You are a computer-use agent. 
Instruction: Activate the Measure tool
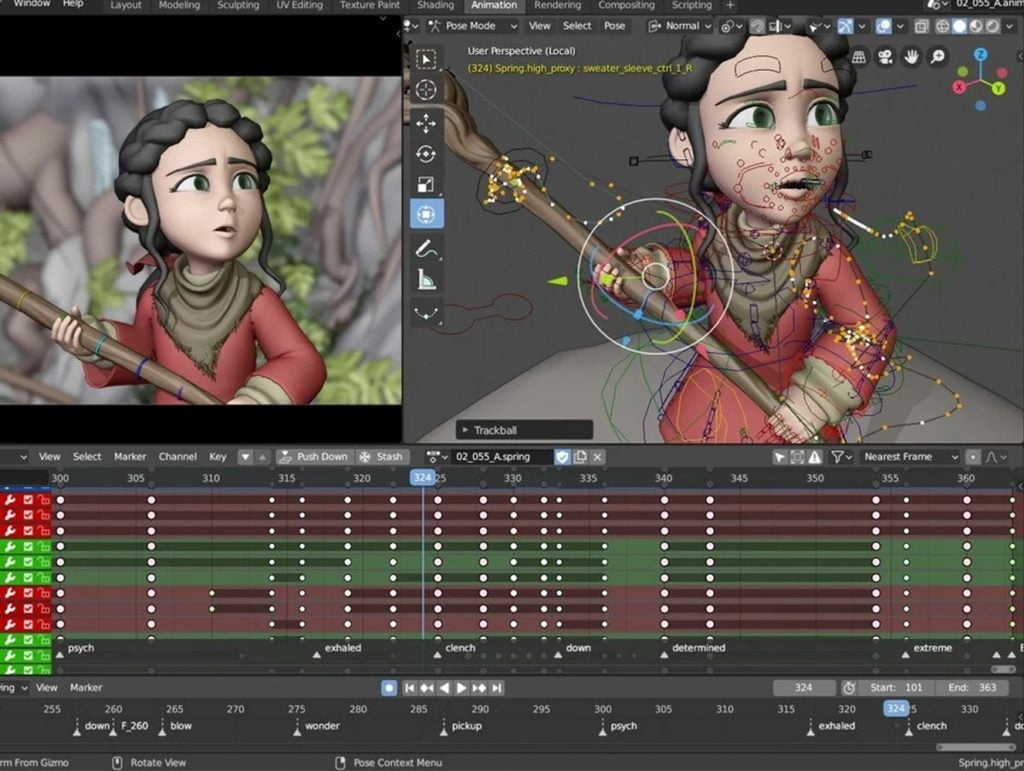427,281
